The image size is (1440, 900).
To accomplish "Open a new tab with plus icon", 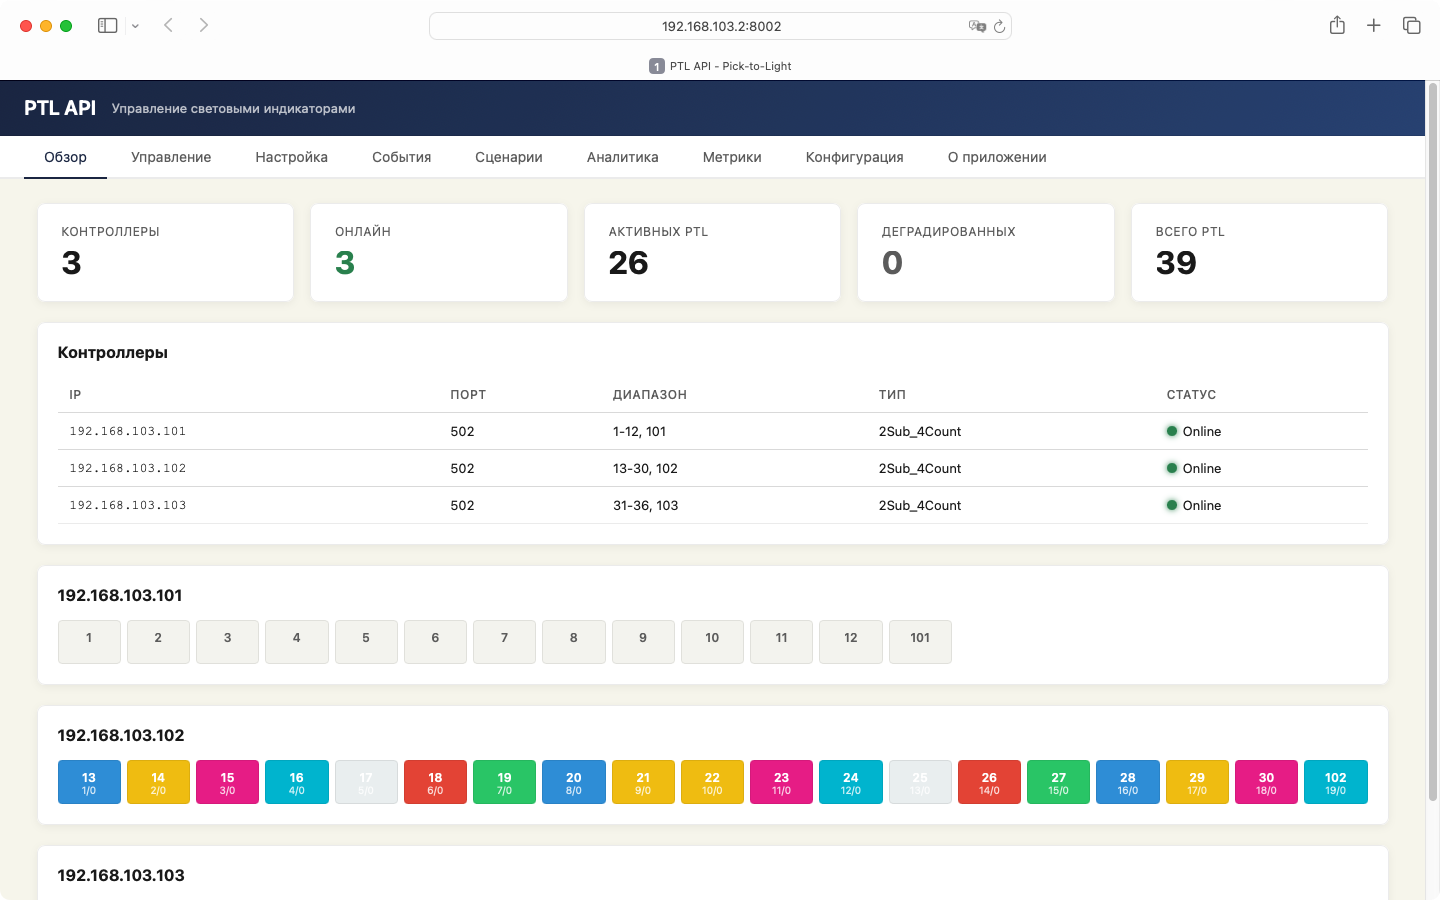I will (1374, 26).
